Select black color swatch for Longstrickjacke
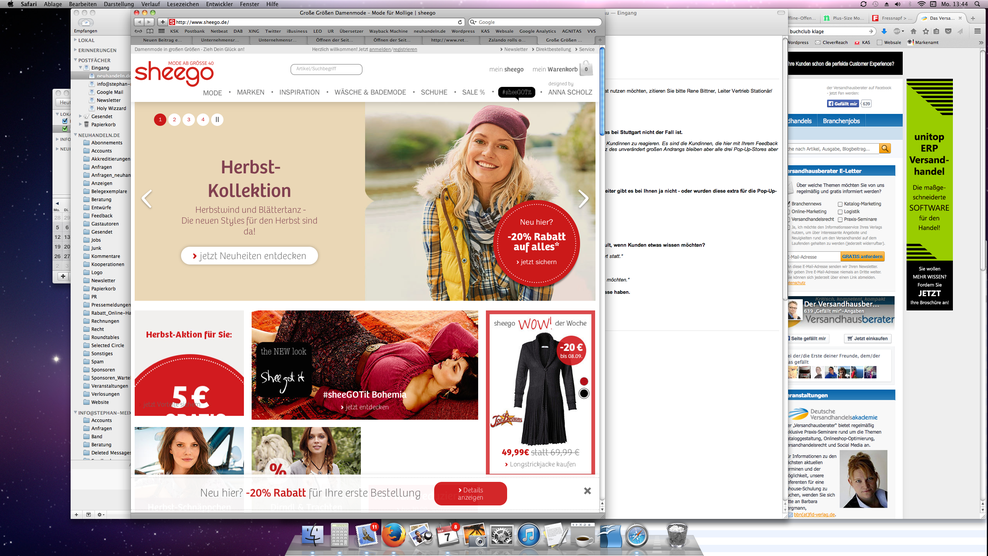This screenshot has width=988, height=556. [584, 393]
